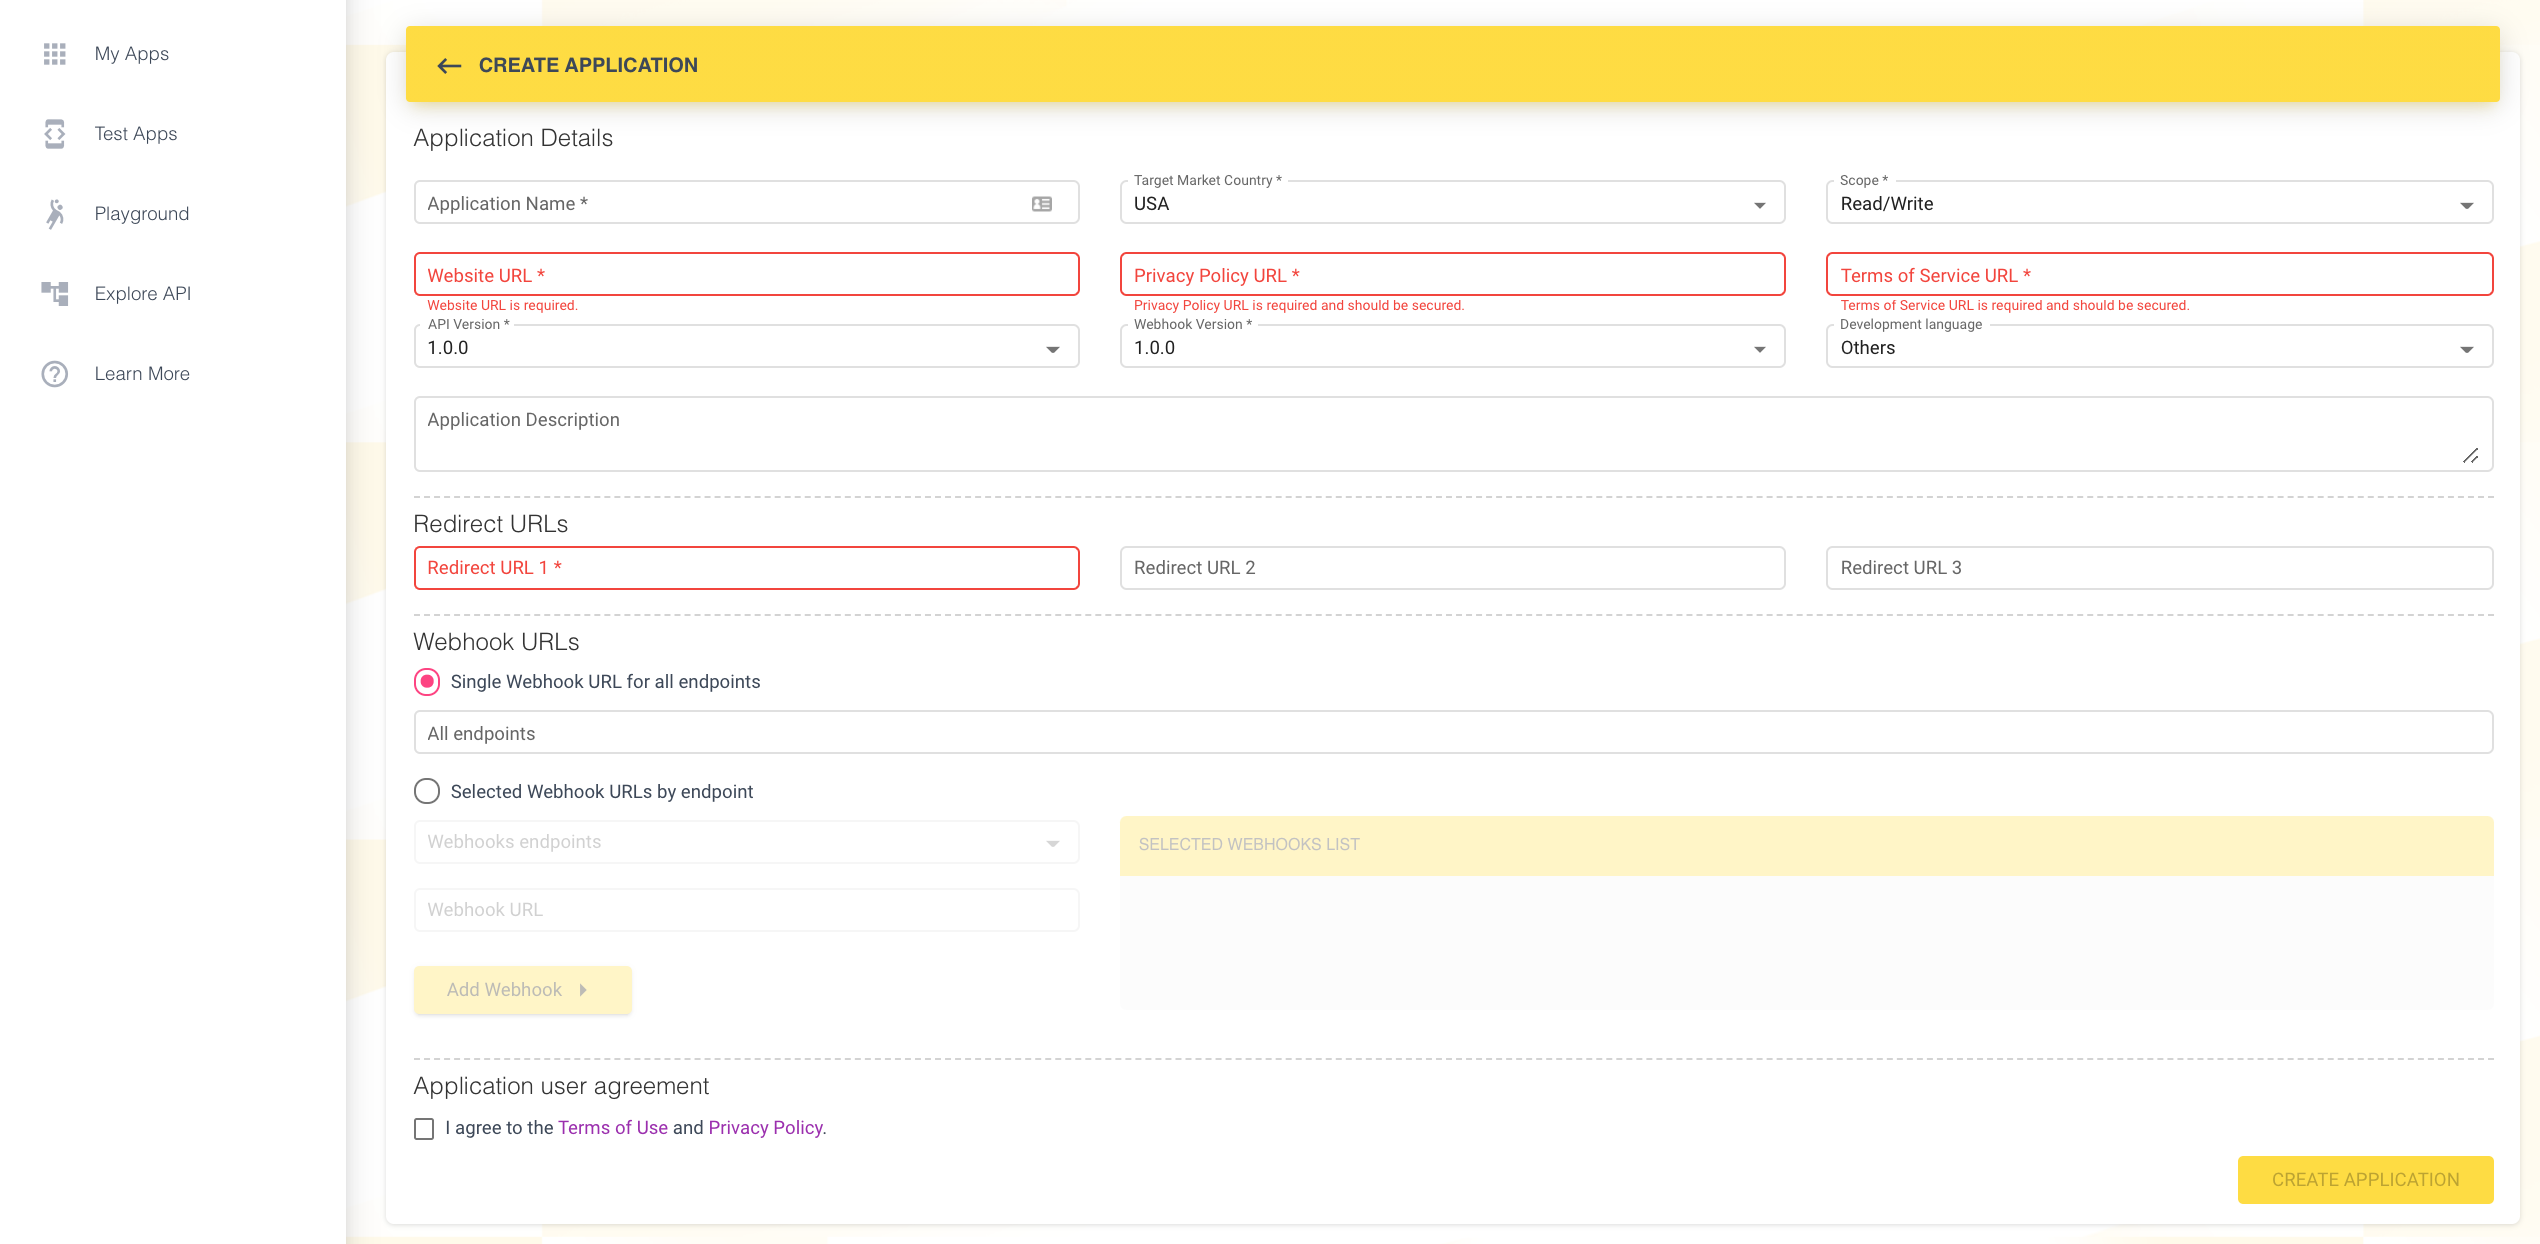
Task: Click the Playground running figure icon
Action: (55, 214)
